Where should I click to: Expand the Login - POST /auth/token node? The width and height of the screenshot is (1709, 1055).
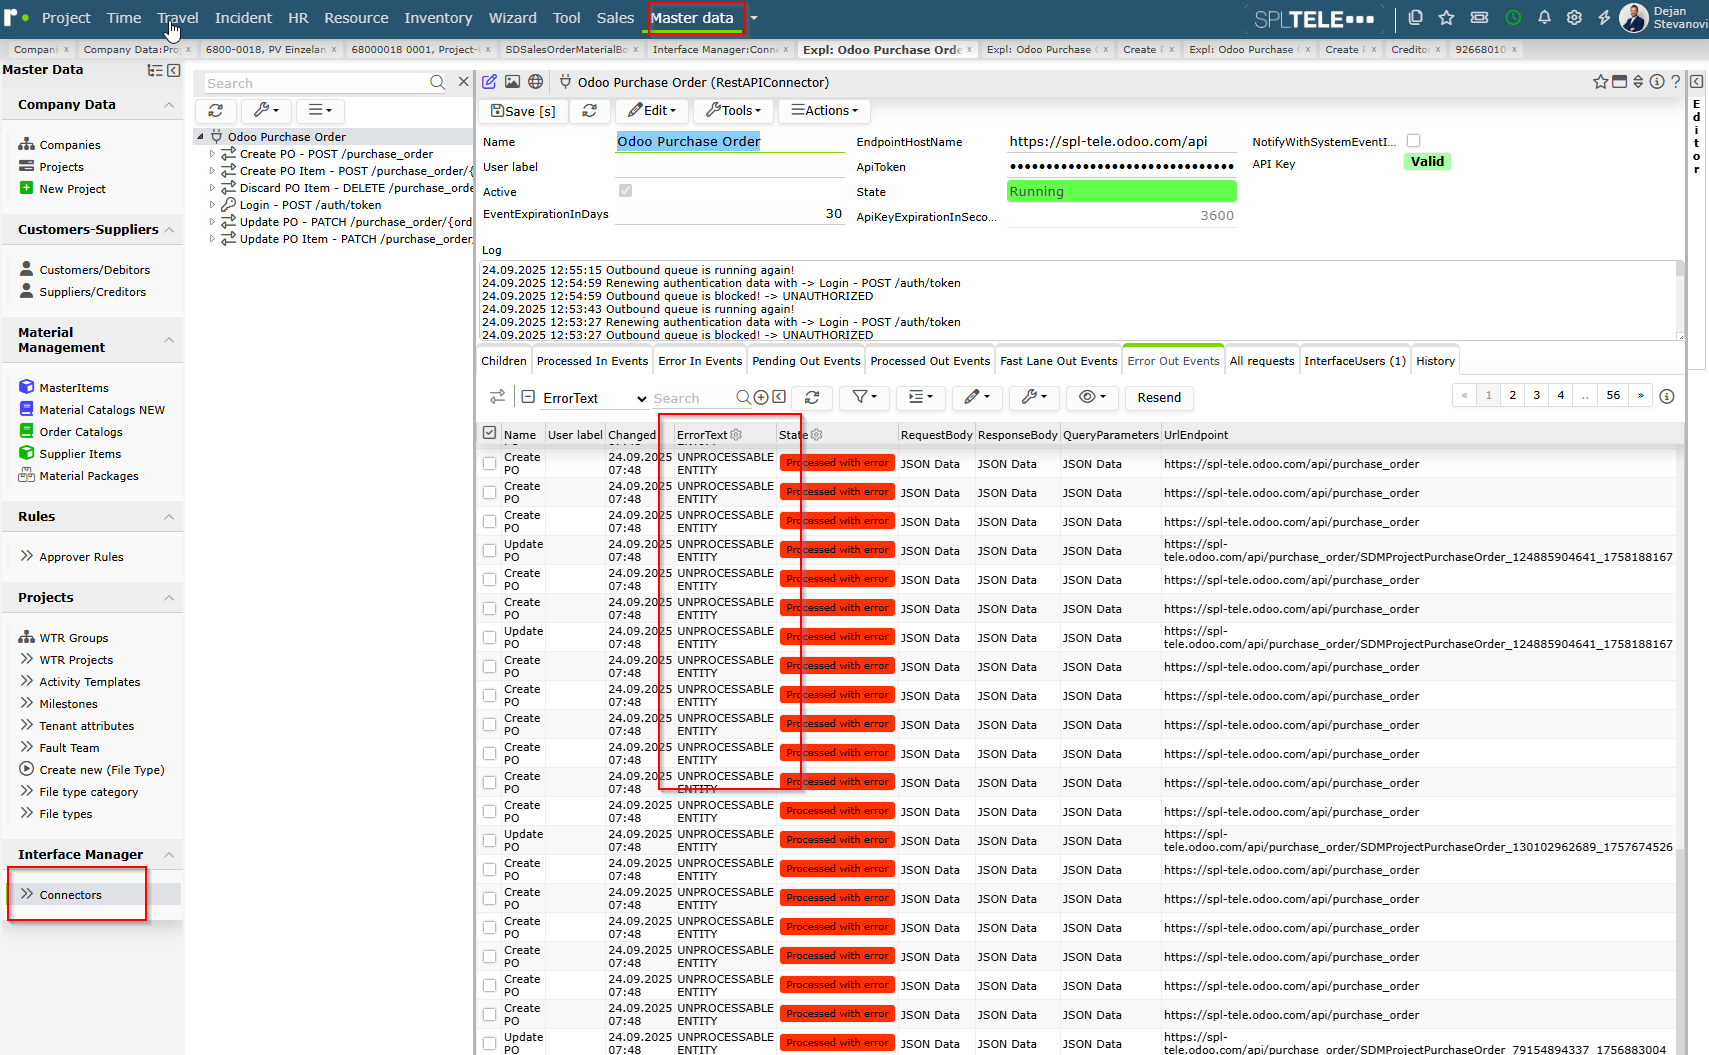click(x=212, y=205)
